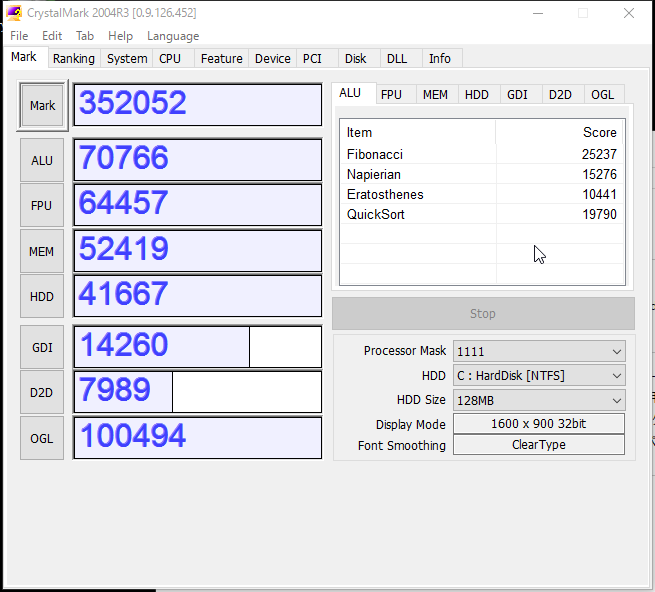This screenshot has height=592, width=655.
Task: Click the ALU score 70766
Action: point(198,160)
